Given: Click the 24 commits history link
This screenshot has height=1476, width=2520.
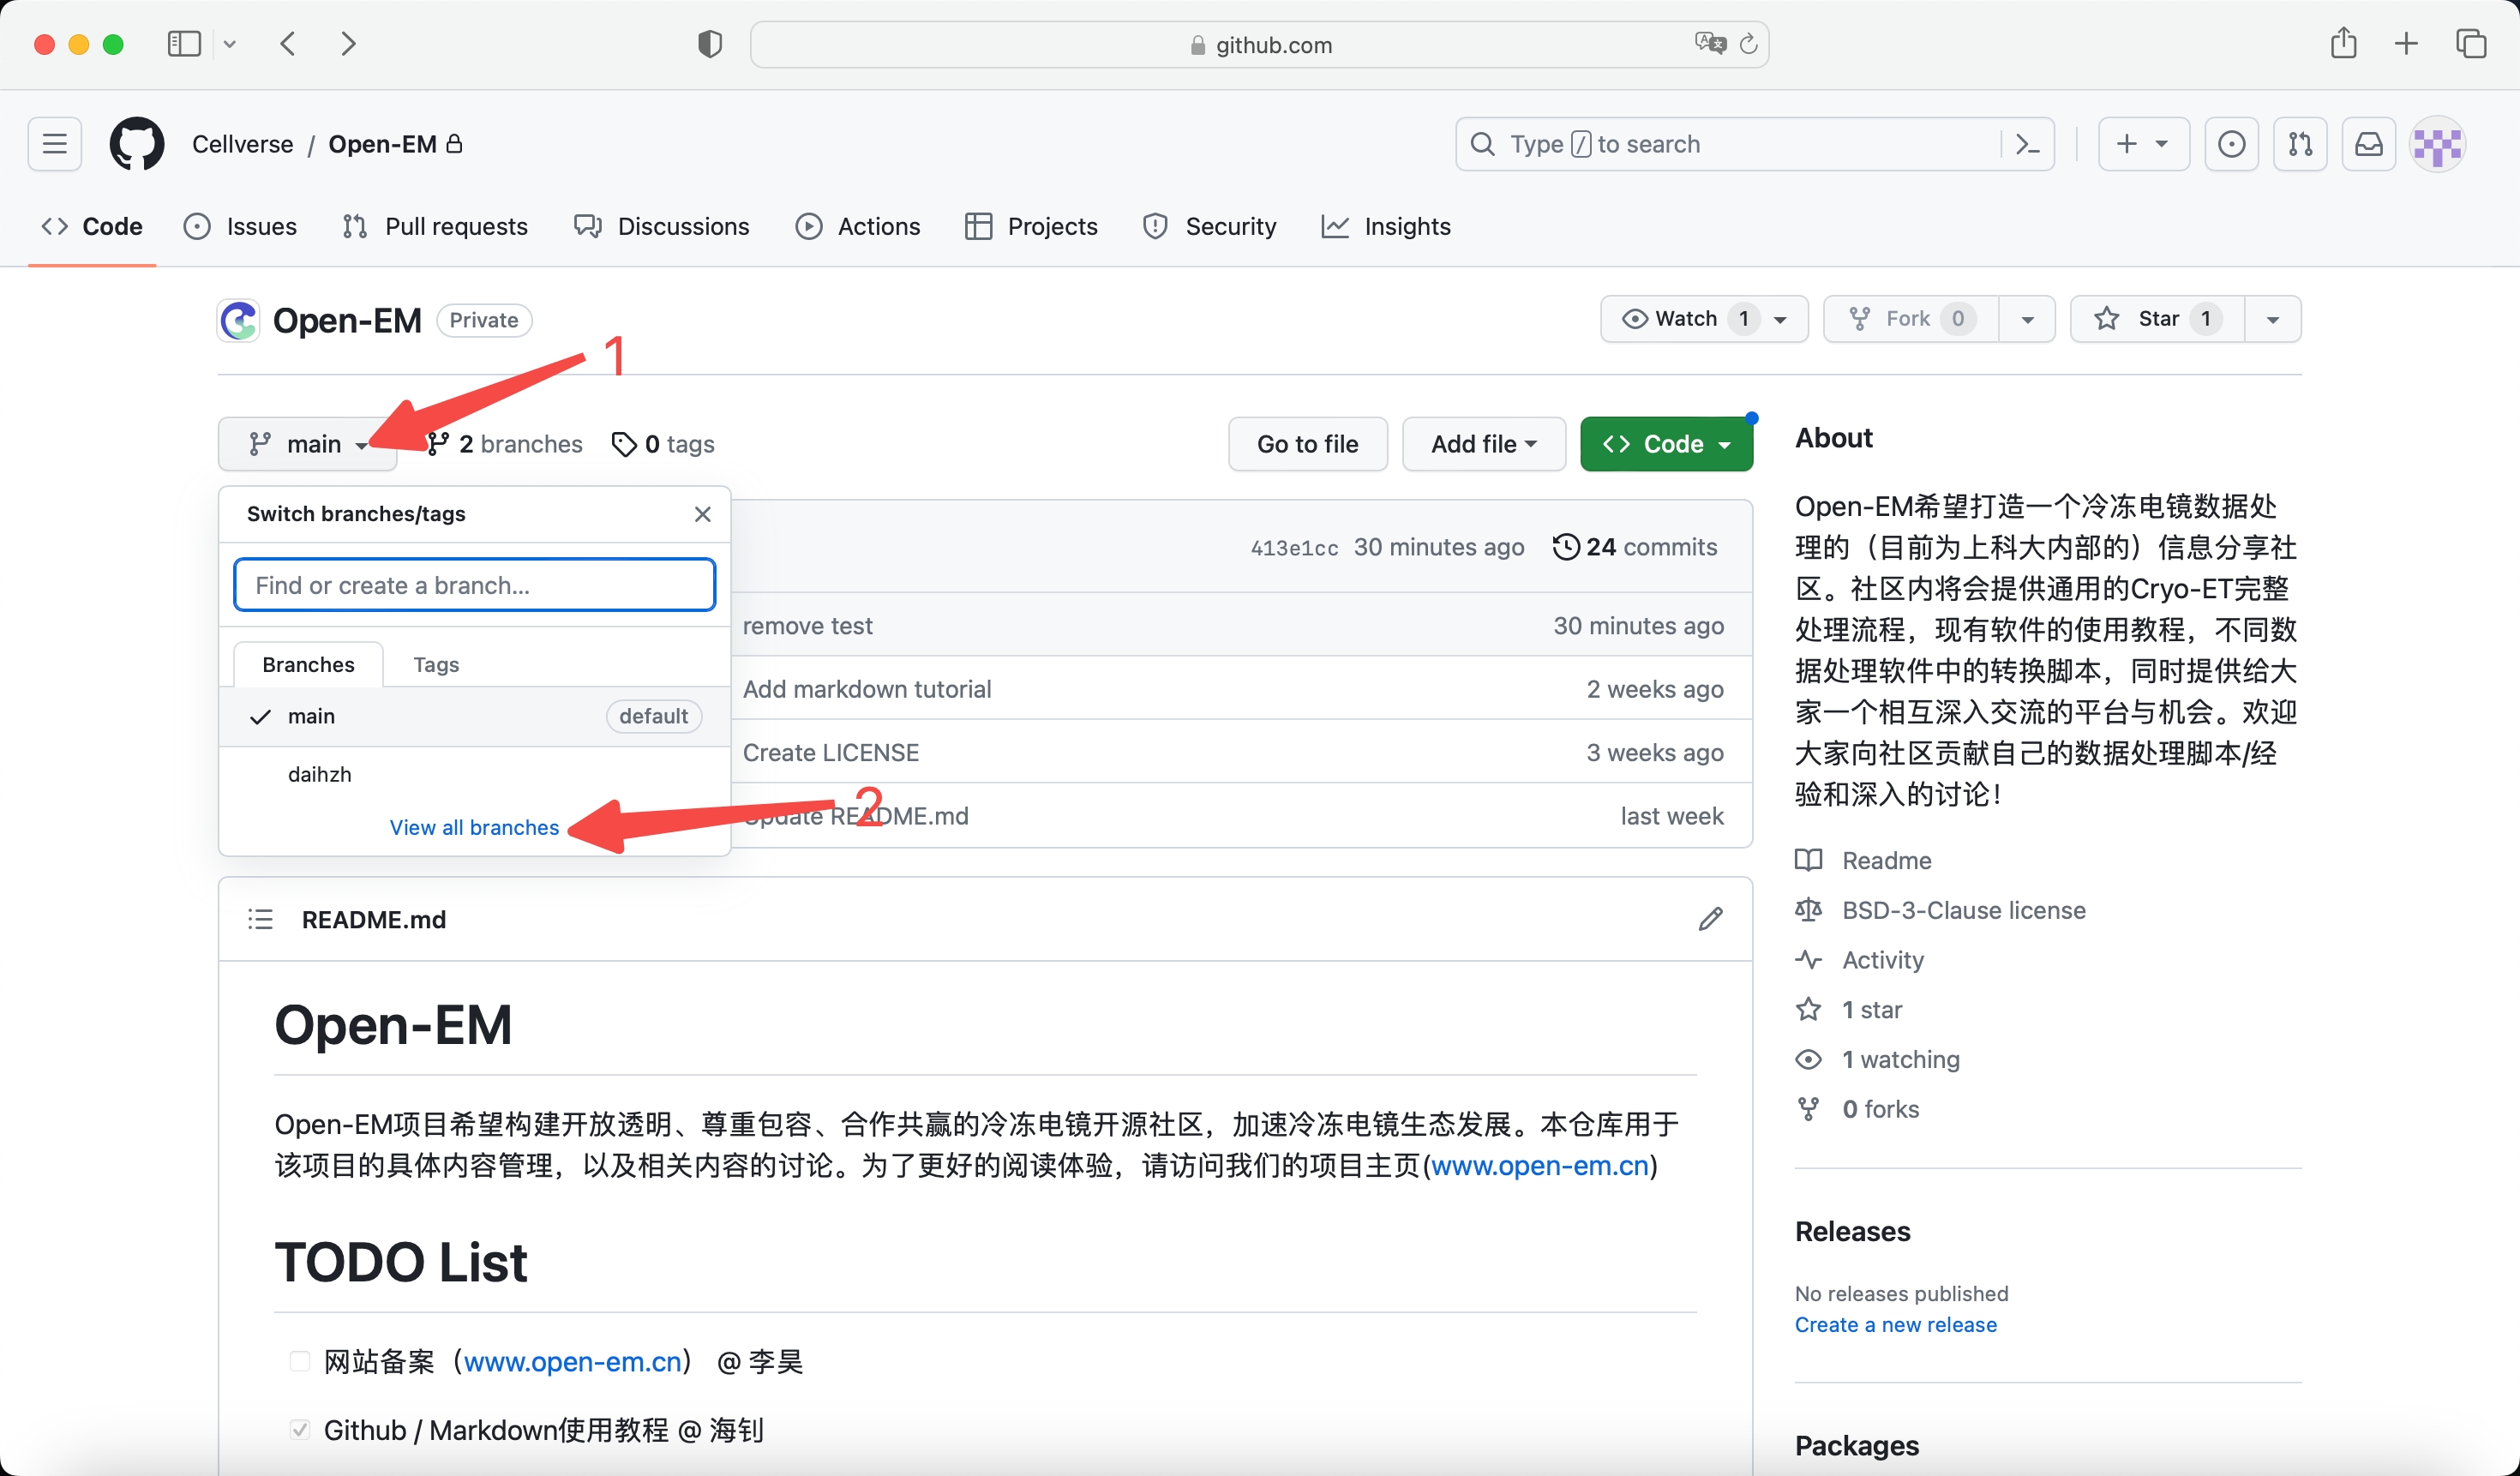Looking at the screenshot, I should pos(1635,547).
